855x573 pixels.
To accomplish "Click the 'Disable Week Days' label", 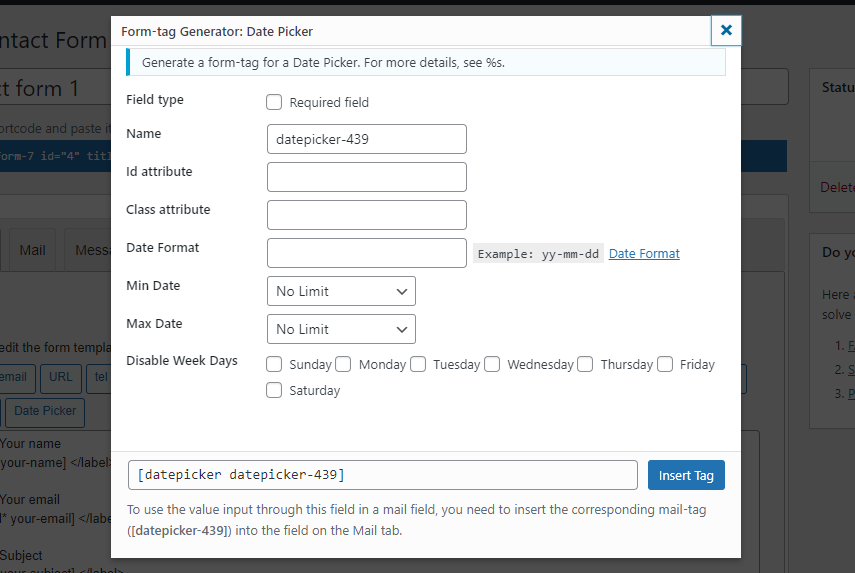I will tap(182, 361).
